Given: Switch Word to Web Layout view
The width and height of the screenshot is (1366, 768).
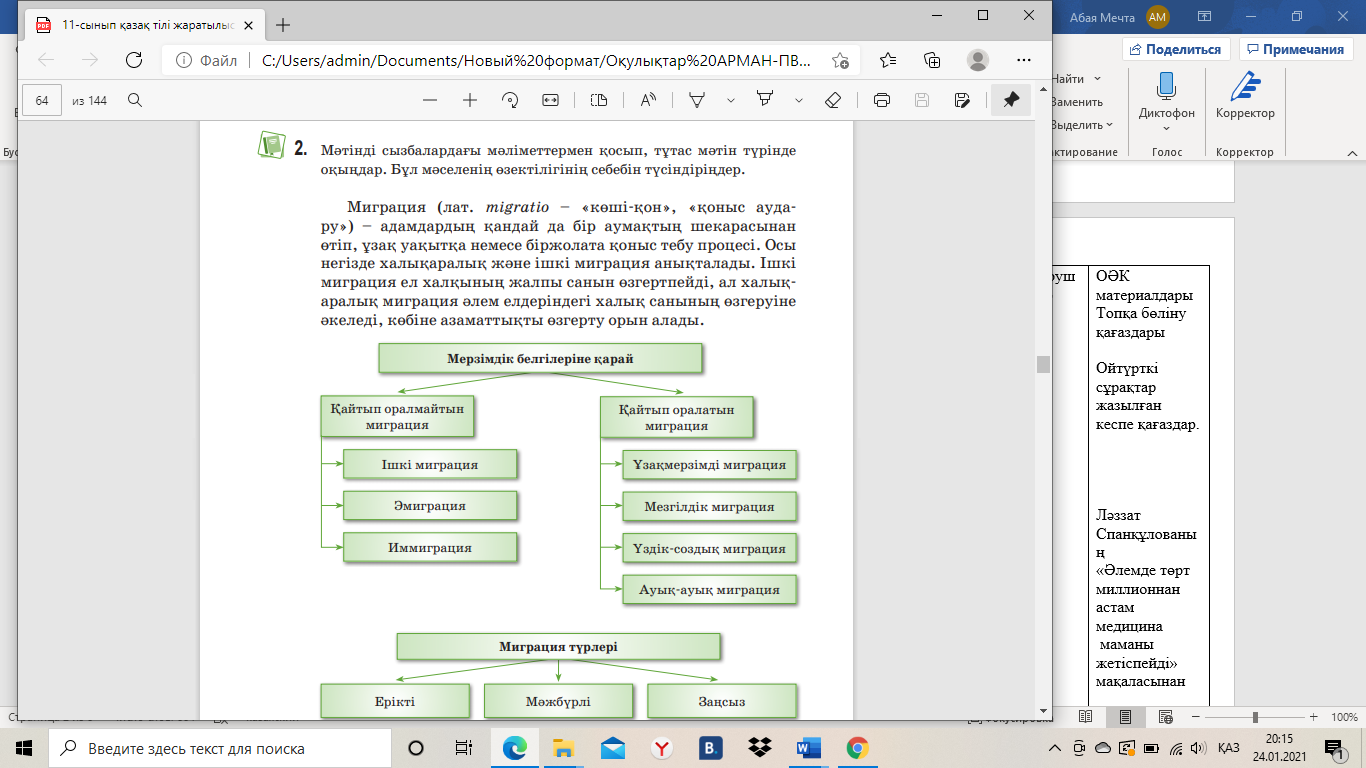Looking at the screenshot, I should (x=1165, y=717).
